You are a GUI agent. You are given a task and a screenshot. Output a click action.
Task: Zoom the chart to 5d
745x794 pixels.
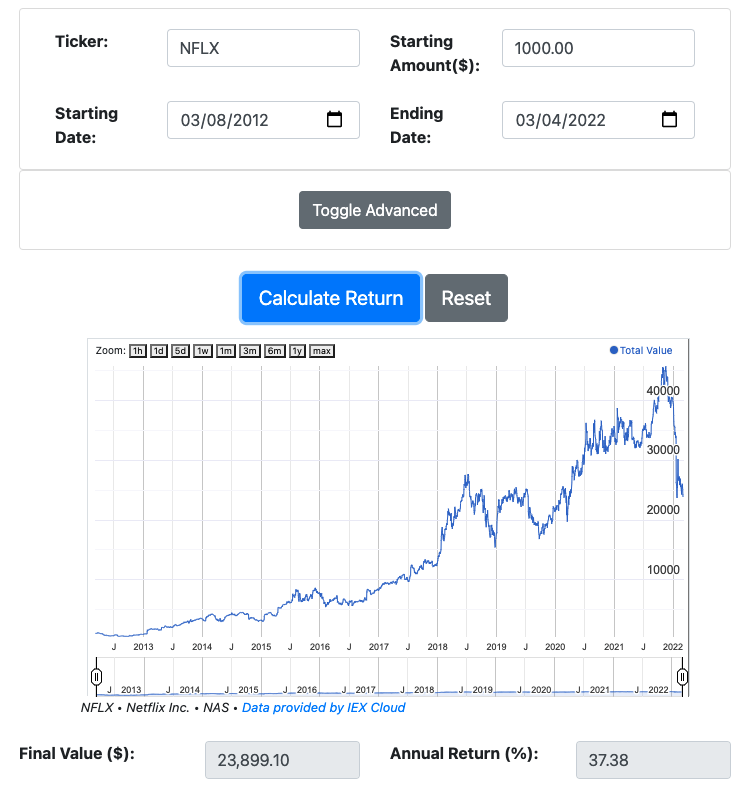coord(180,351)
